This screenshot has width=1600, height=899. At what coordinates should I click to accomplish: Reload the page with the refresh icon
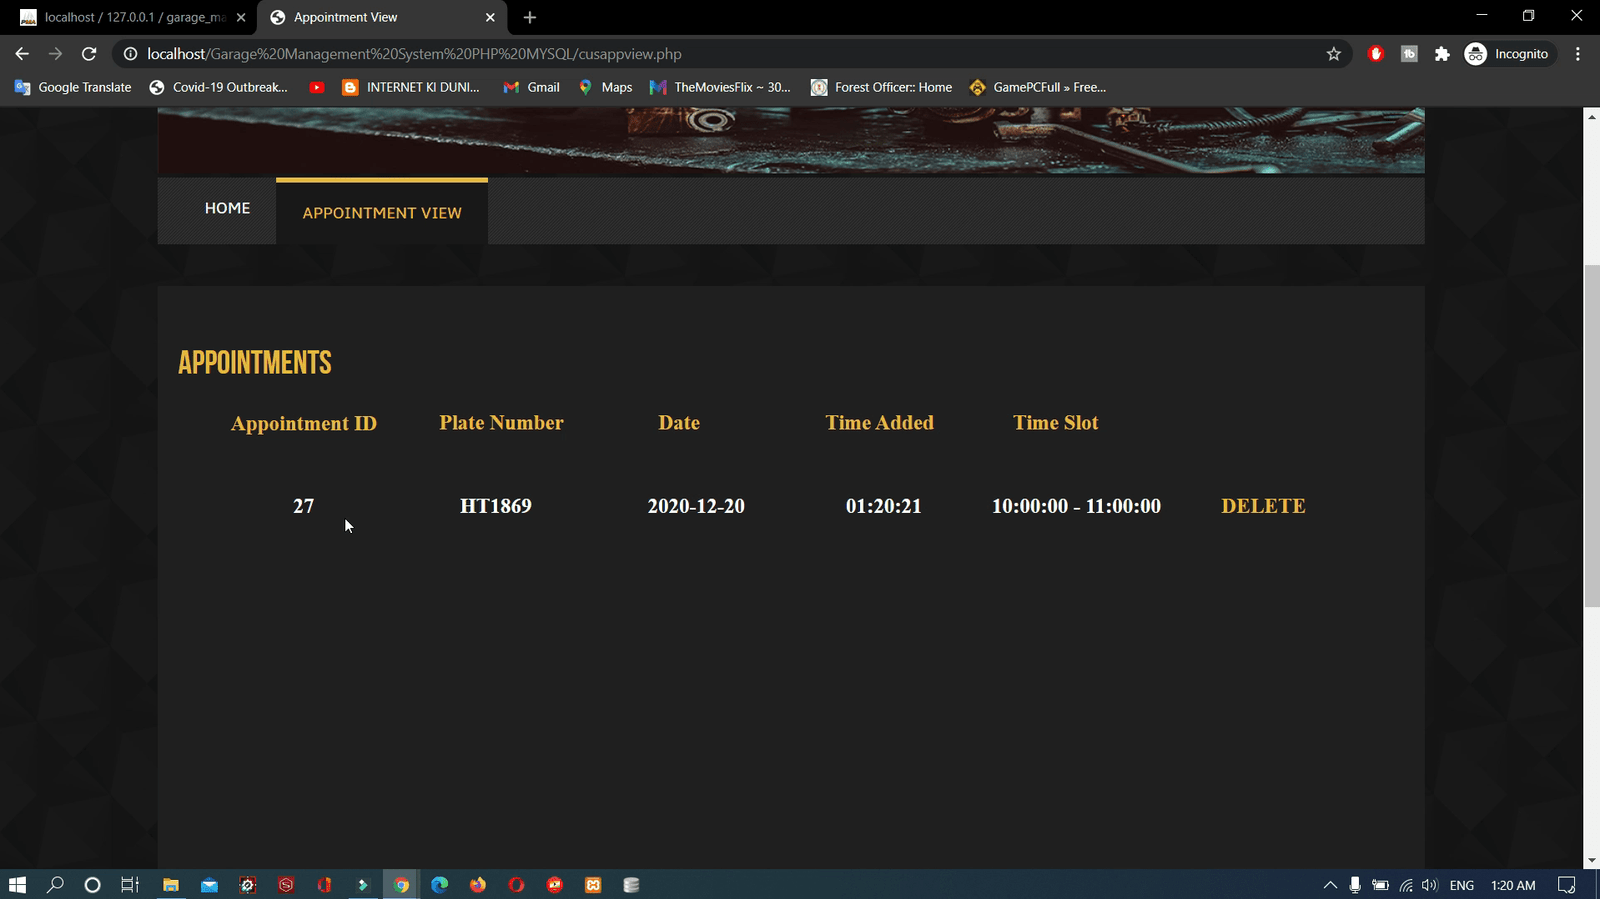click(89, 54)
